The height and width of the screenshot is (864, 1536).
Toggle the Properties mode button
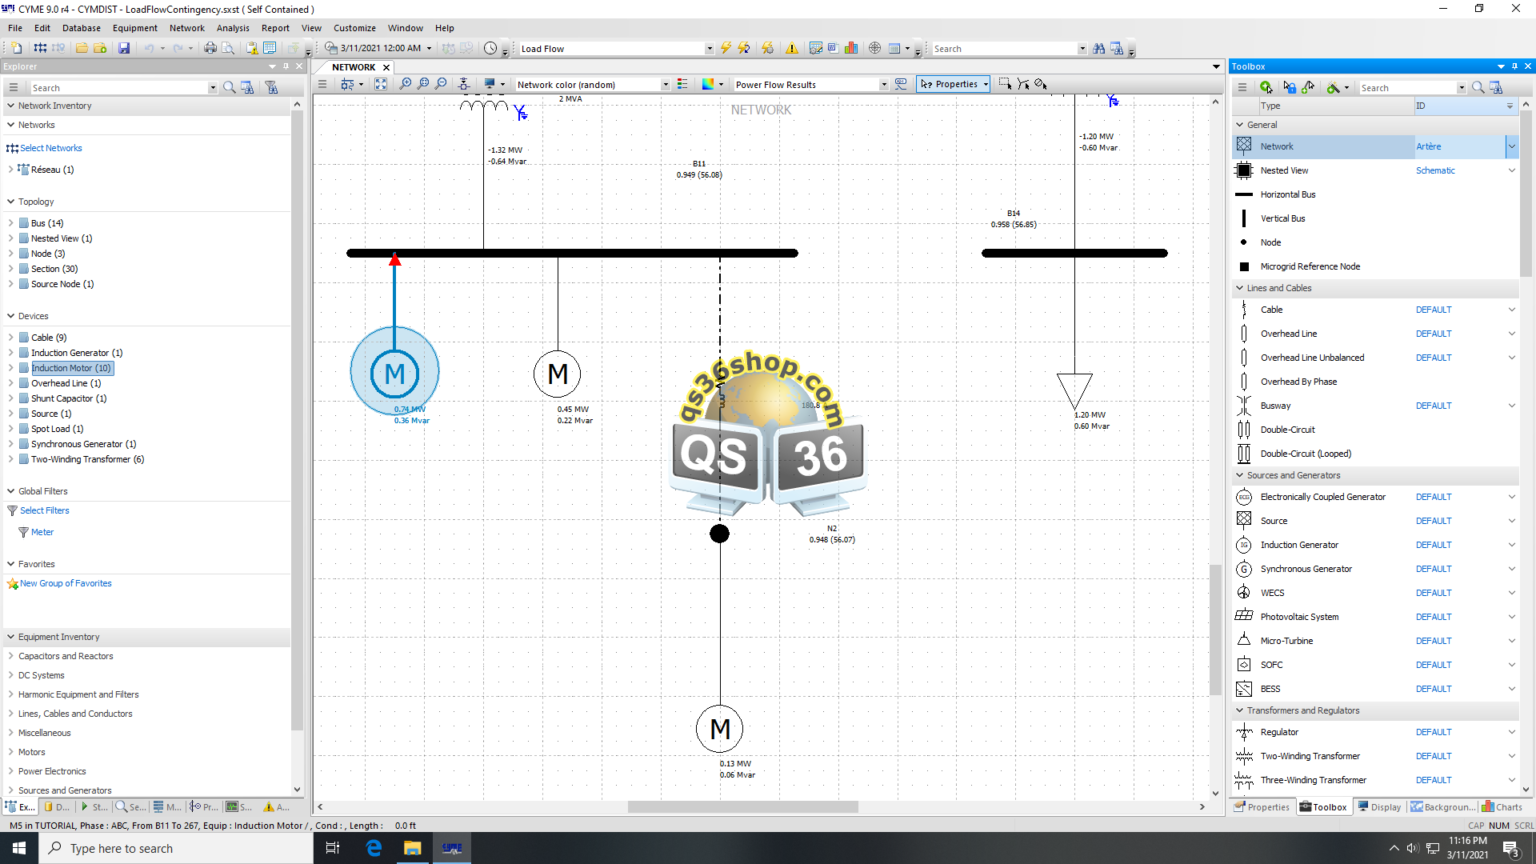[953, 84]
